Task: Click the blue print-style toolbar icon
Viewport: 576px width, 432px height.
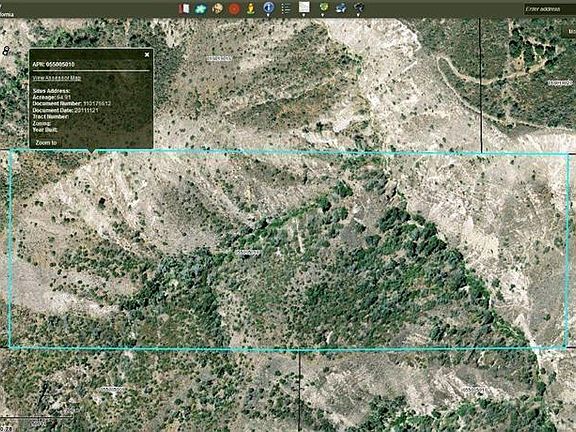Action: (x=341, y=8)
